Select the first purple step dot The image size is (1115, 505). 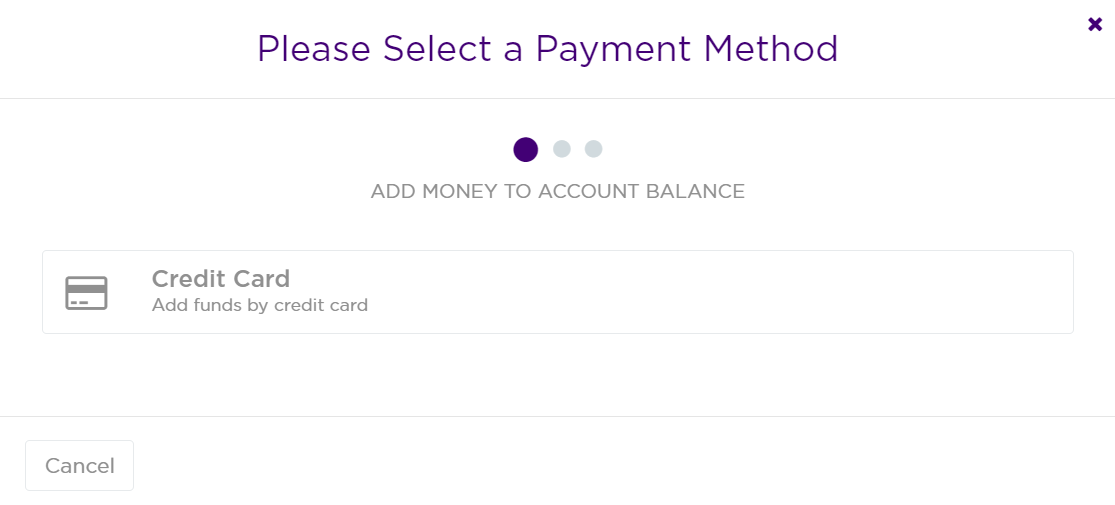tap(526, 149)
